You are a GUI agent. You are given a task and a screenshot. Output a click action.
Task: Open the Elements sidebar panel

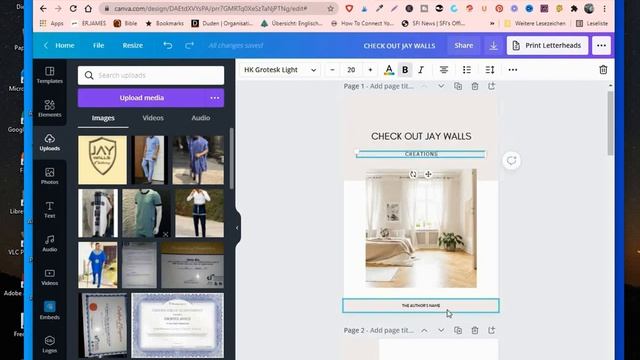click(49, 109)
